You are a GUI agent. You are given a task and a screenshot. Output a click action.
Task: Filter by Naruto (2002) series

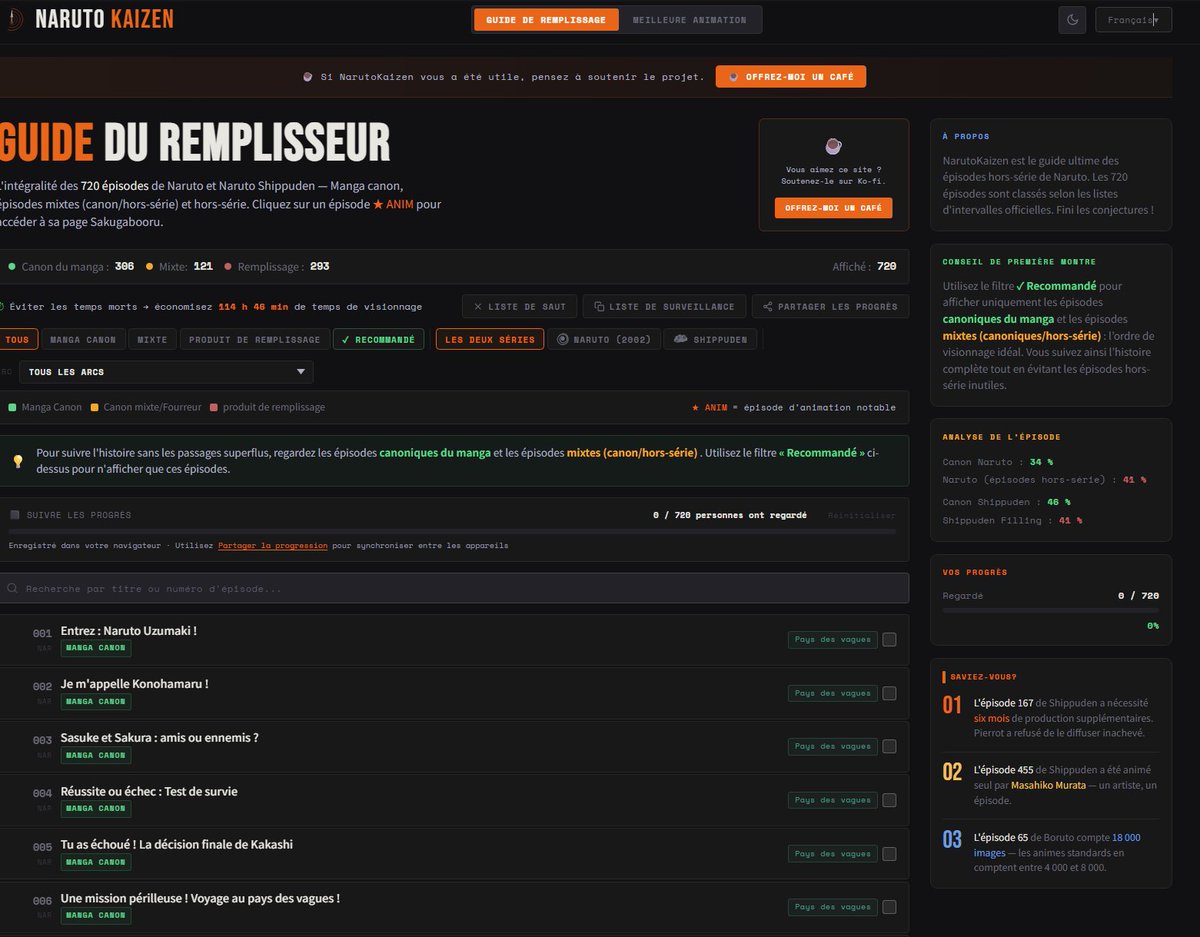click(603, 339)
